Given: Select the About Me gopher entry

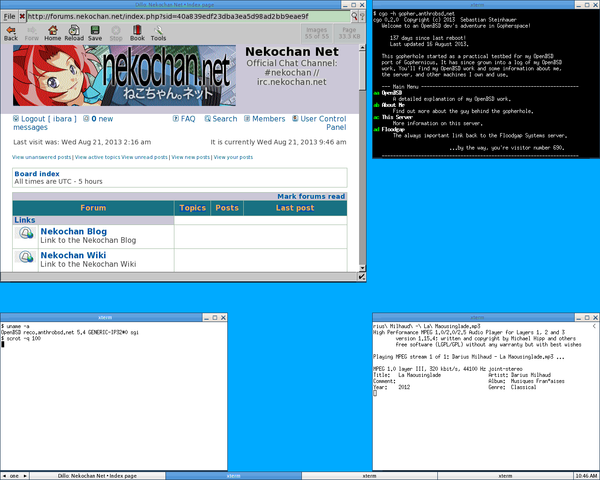Looking at the screenshot, I should [393, 105].
